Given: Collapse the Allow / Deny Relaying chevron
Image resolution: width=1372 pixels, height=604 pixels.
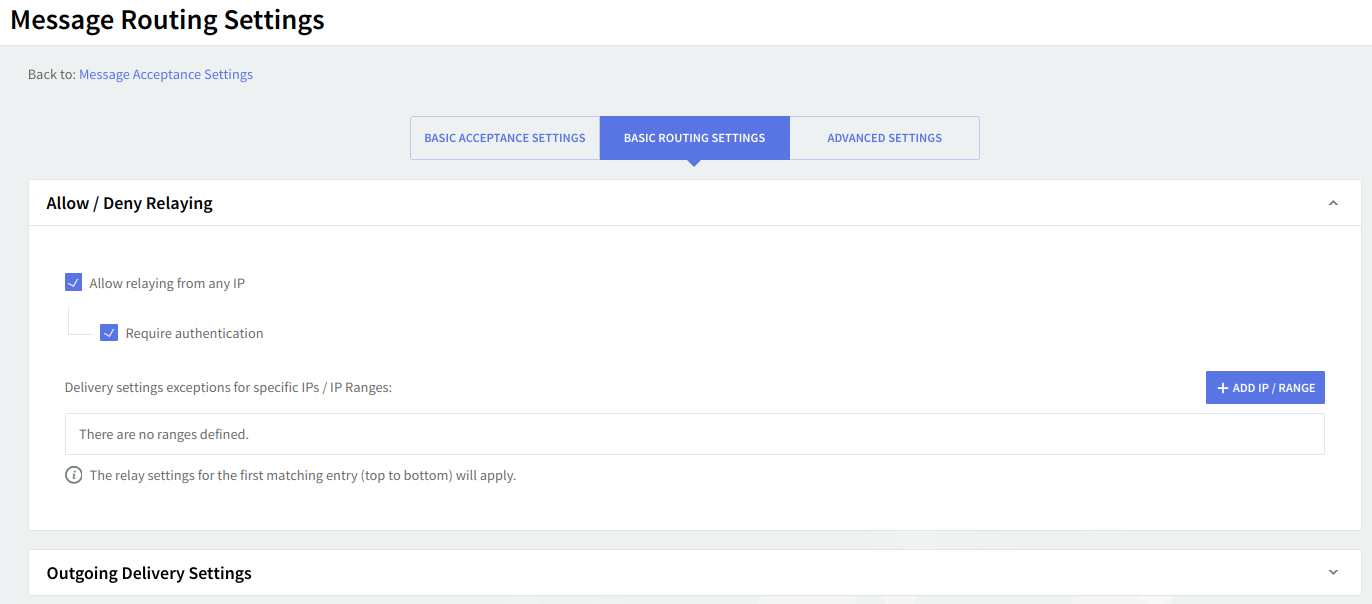Looking at the screenshot, I should tap(1332, 203).
